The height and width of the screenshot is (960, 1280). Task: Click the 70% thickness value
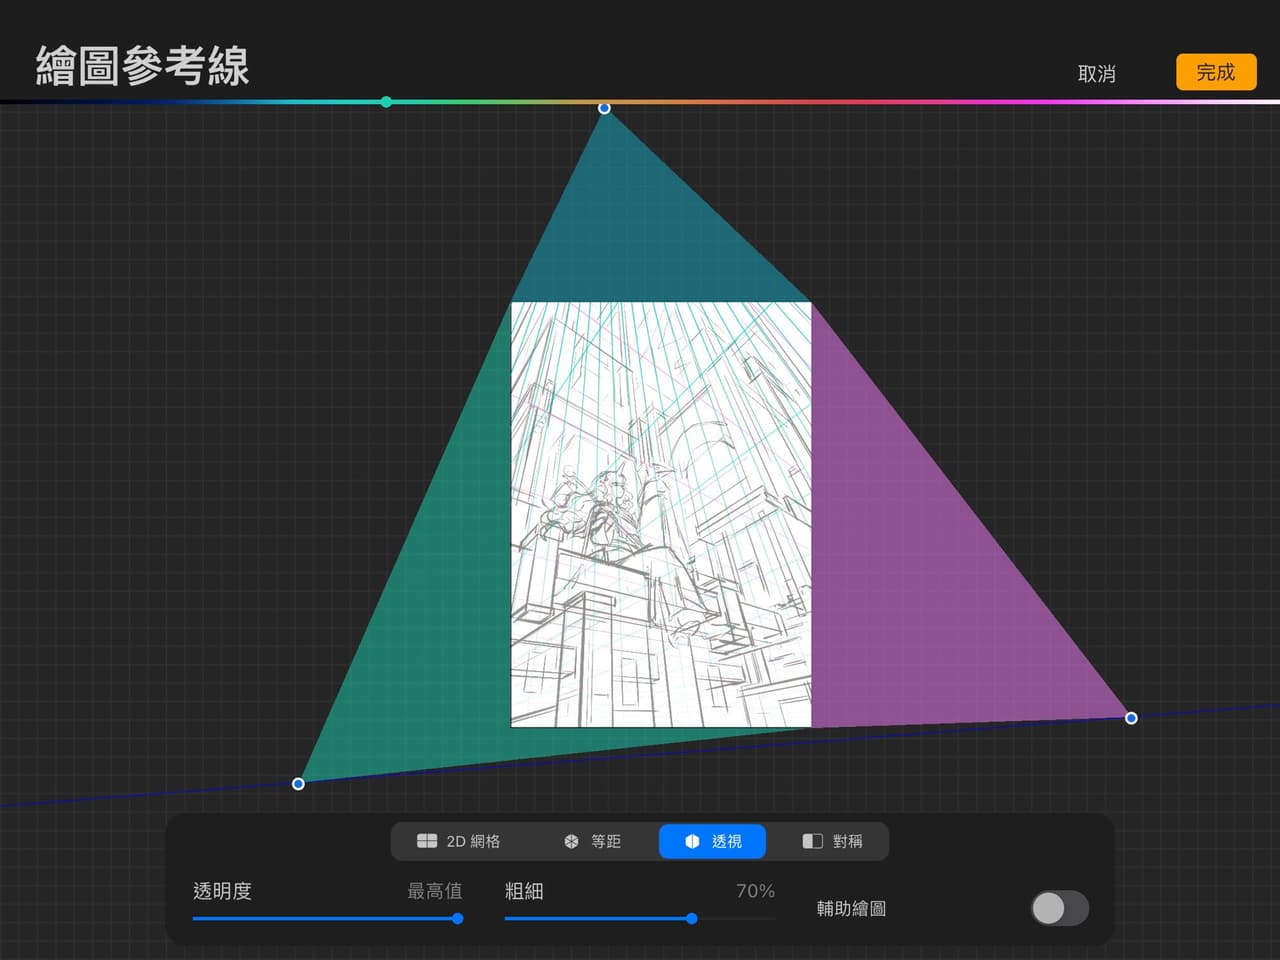(755, 891)
